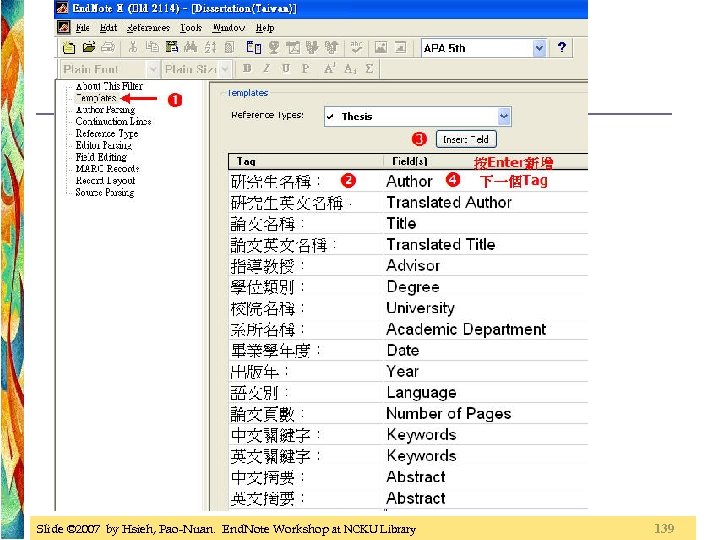
Task: Click the Insert Object icon next to picture
Action: click(x=400, y=47)
